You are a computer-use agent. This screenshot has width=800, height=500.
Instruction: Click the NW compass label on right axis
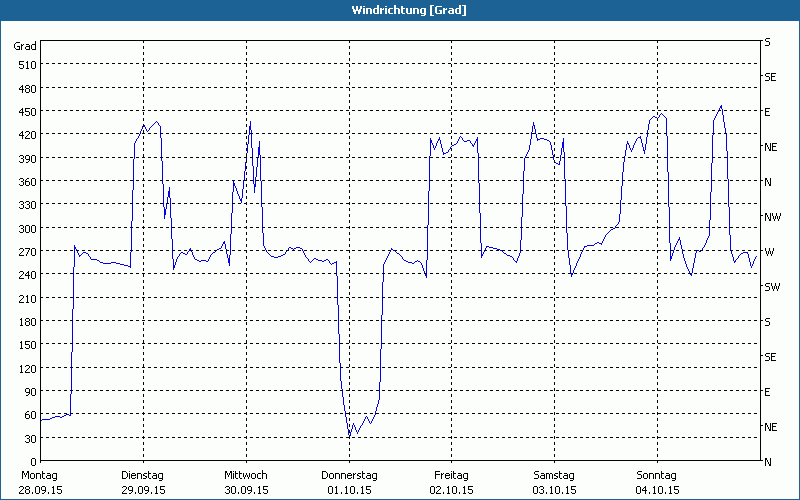pyautogui.click(x=771, y=217)
